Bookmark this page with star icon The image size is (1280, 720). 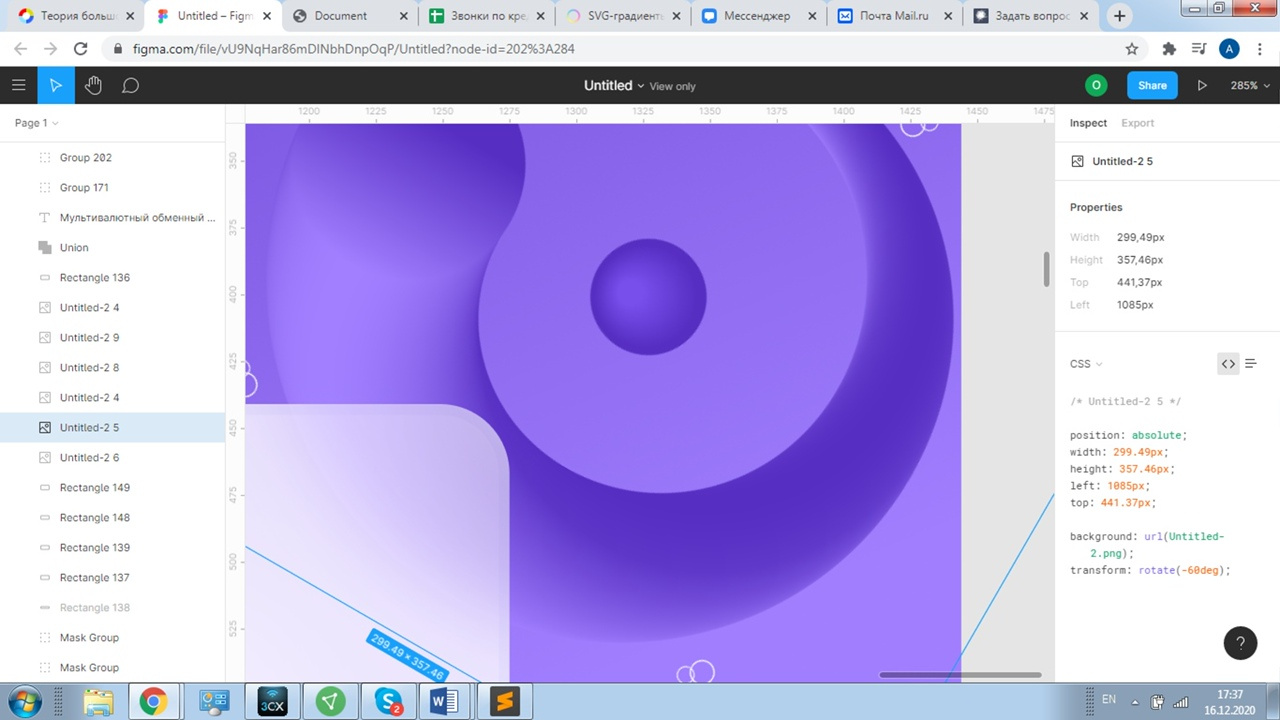[x=1132, y=49]
